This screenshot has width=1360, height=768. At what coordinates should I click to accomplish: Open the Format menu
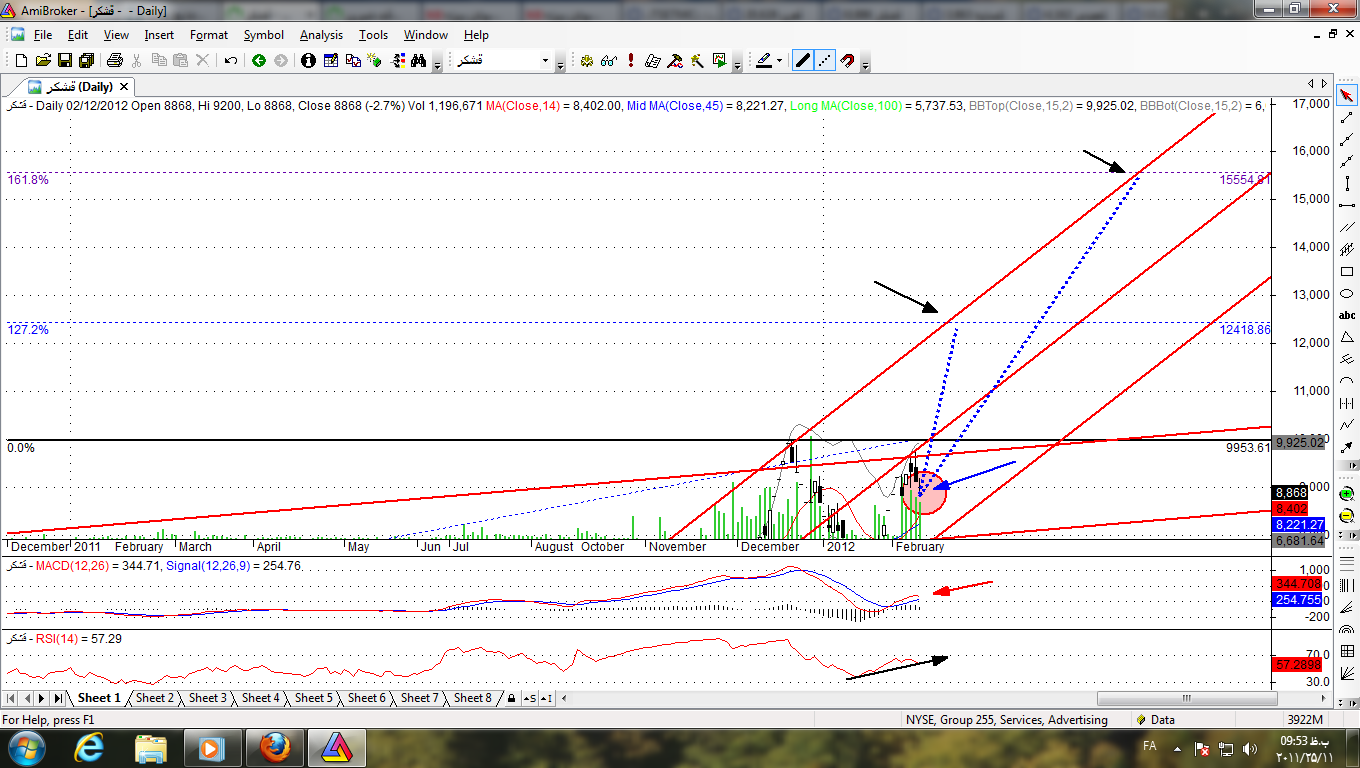tap(209, 35)
